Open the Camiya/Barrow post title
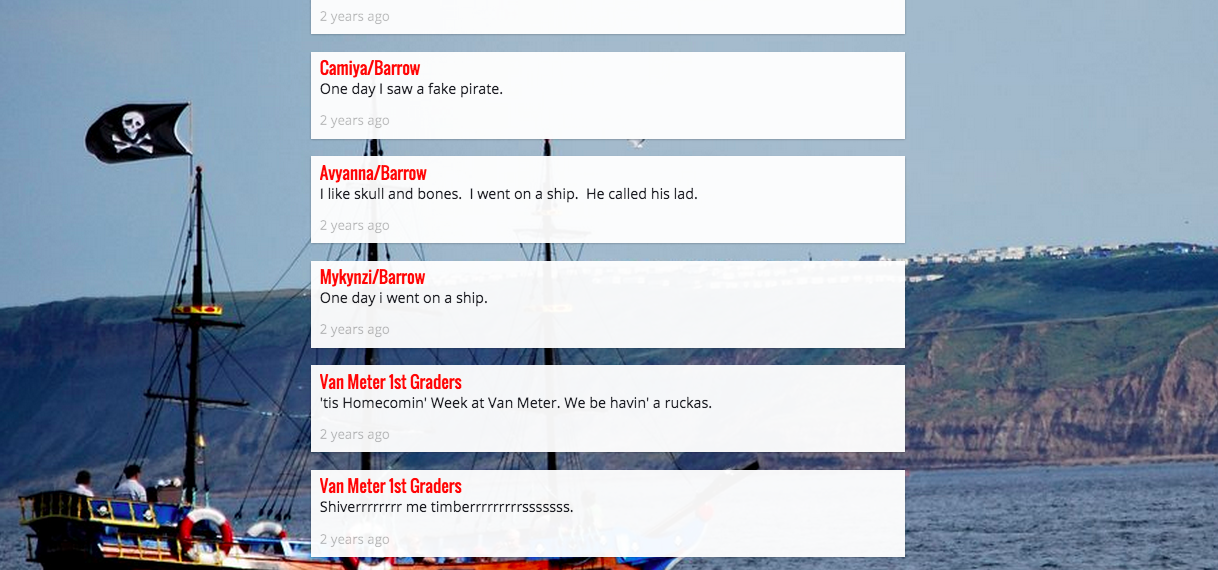This screenshot has width=1218, height=570. 370,68
